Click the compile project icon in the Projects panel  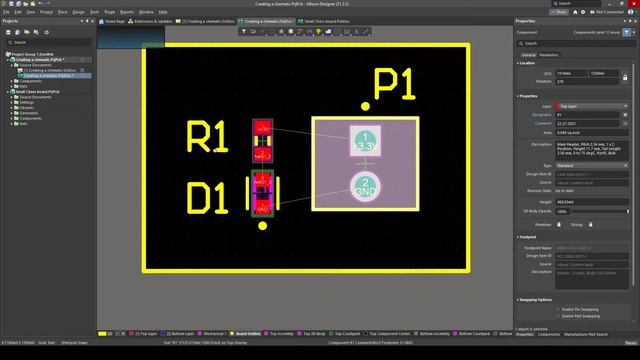point(18,32)
